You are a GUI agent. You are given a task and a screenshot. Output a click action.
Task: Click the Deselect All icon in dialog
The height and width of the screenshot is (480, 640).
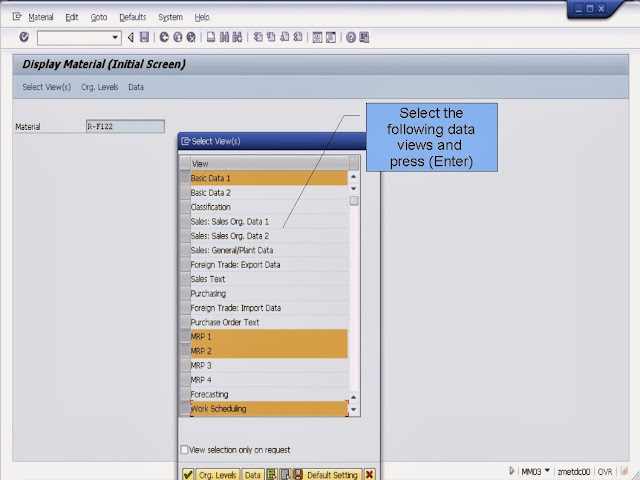click(x=285, y=474)
